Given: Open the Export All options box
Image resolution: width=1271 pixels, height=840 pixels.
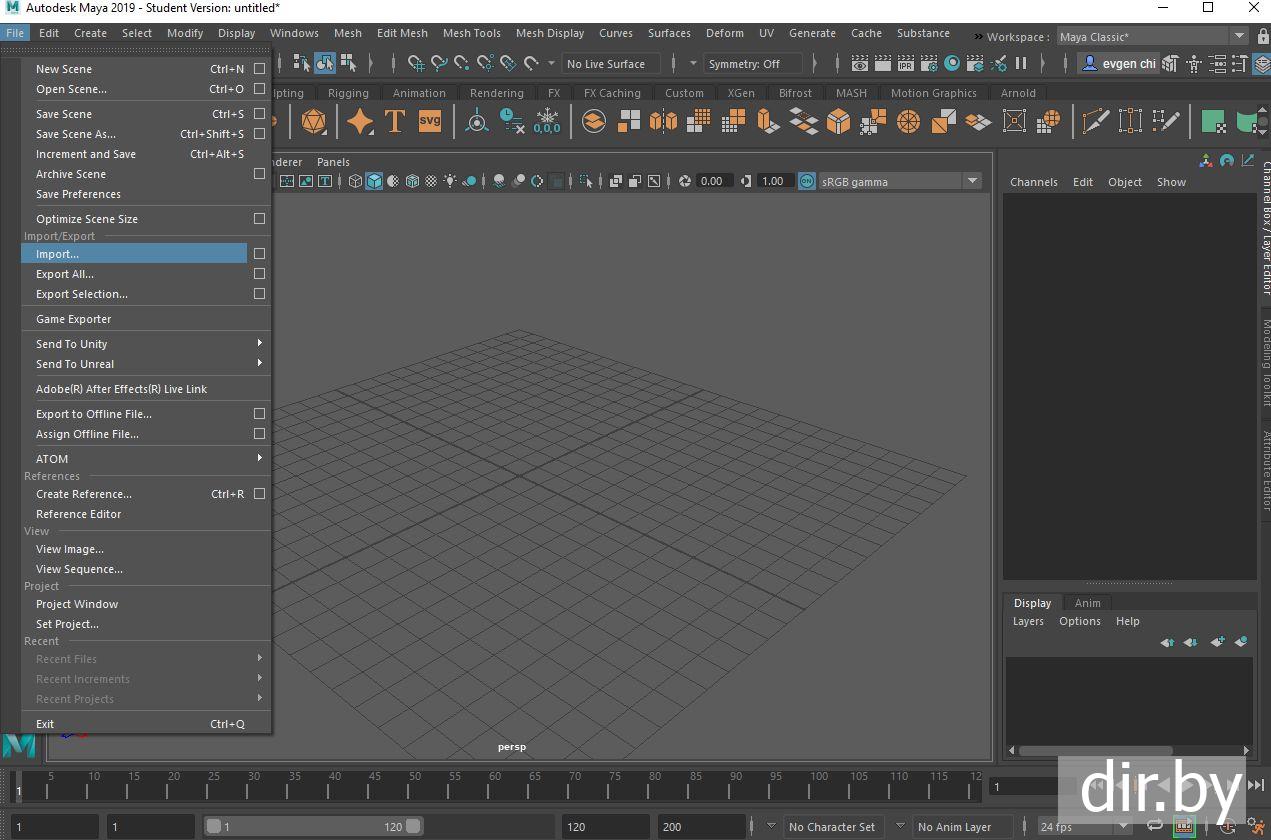Looking at the screenshot, I should click(x=259, y=274).
